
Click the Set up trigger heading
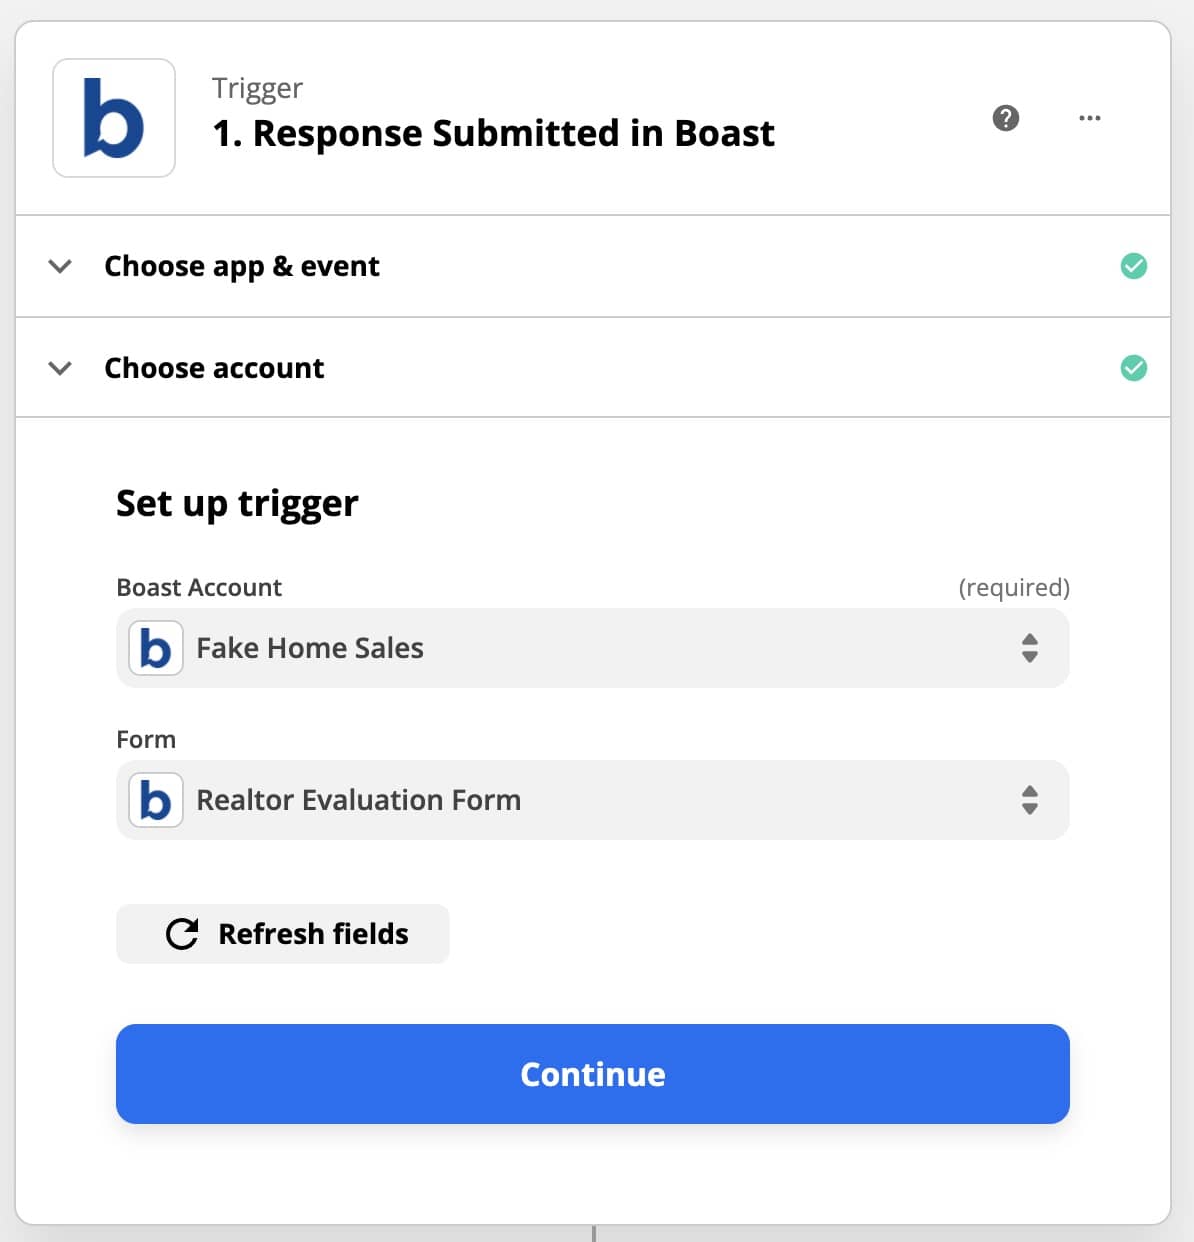click(237, 503)
